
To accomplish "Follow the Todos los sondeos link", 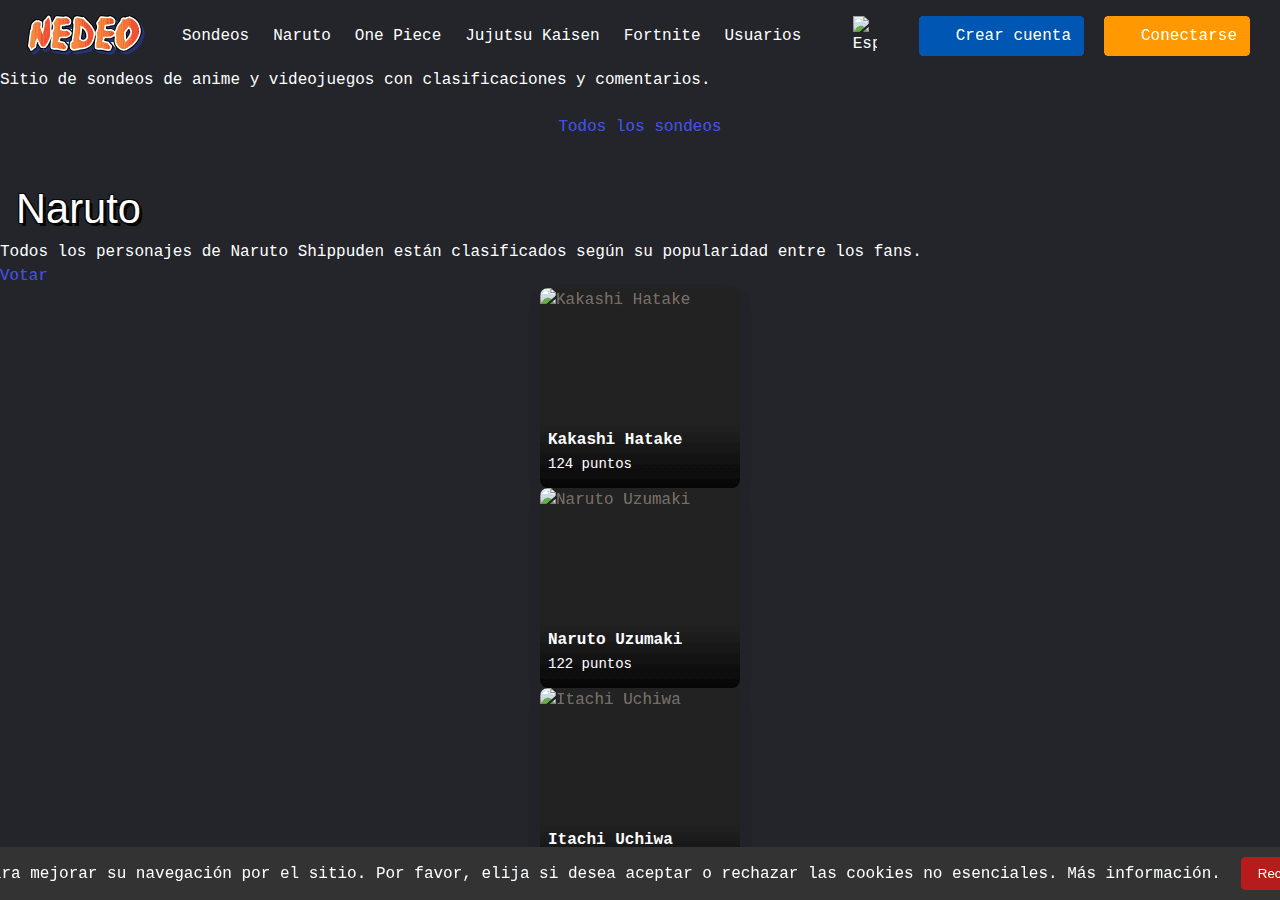I will (x=640, y=126).
